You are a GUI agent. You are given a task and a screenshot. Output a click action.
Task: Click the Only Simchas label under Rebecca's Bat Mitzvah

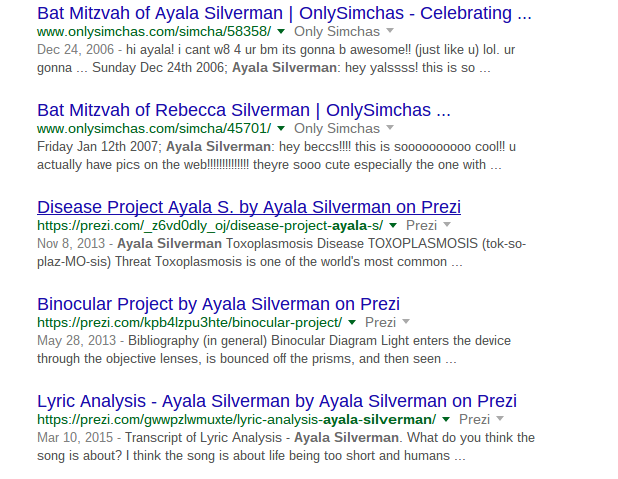[x=337, y=128]
